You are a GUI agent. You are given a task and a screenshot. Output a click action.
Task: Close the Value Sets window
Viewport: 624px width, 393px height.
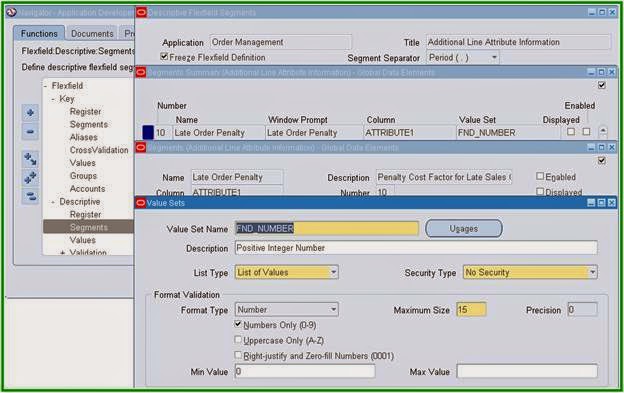pos(612,203)
